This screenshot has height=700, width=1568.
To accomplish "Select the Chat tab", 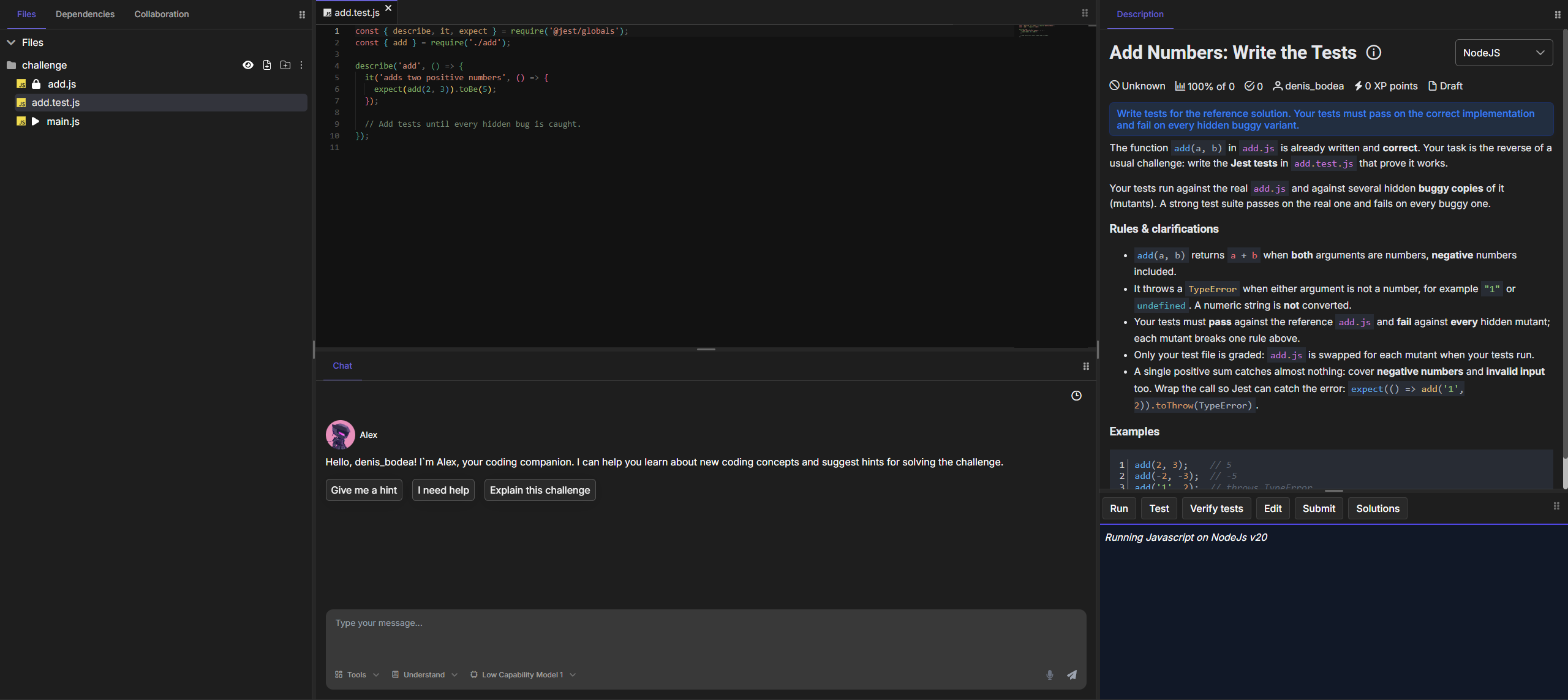I will coord(342,366).
